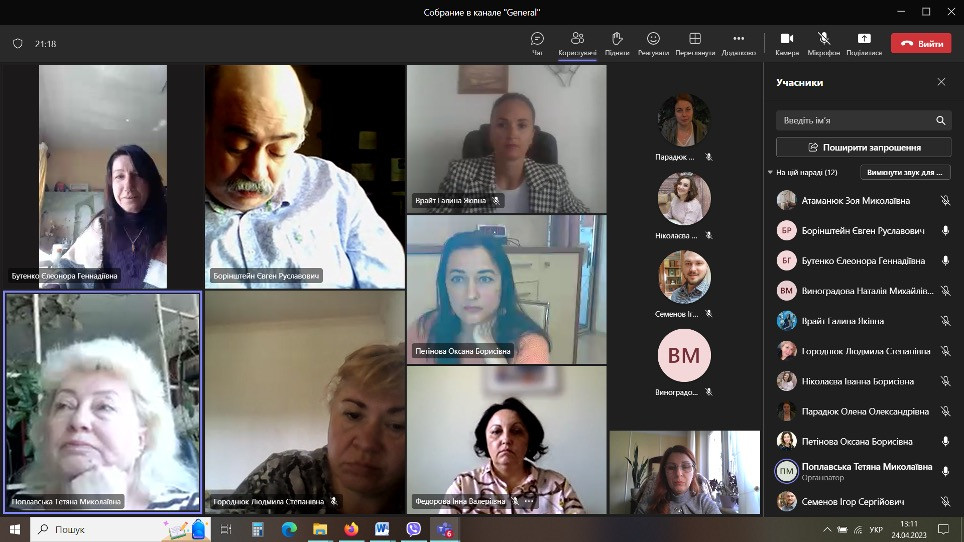Toggle mic icon for Виноградова Наталія Михайлівна
This screenshot has width=964, height=542.
946,291
